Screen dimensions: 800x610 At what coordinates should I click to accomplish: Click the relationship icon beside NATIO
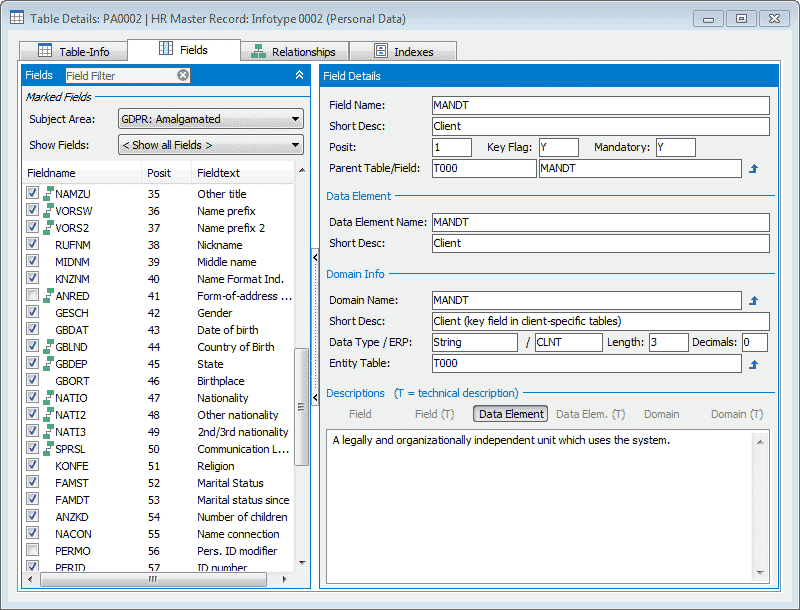pyautogui.click(x=48, y=397)
